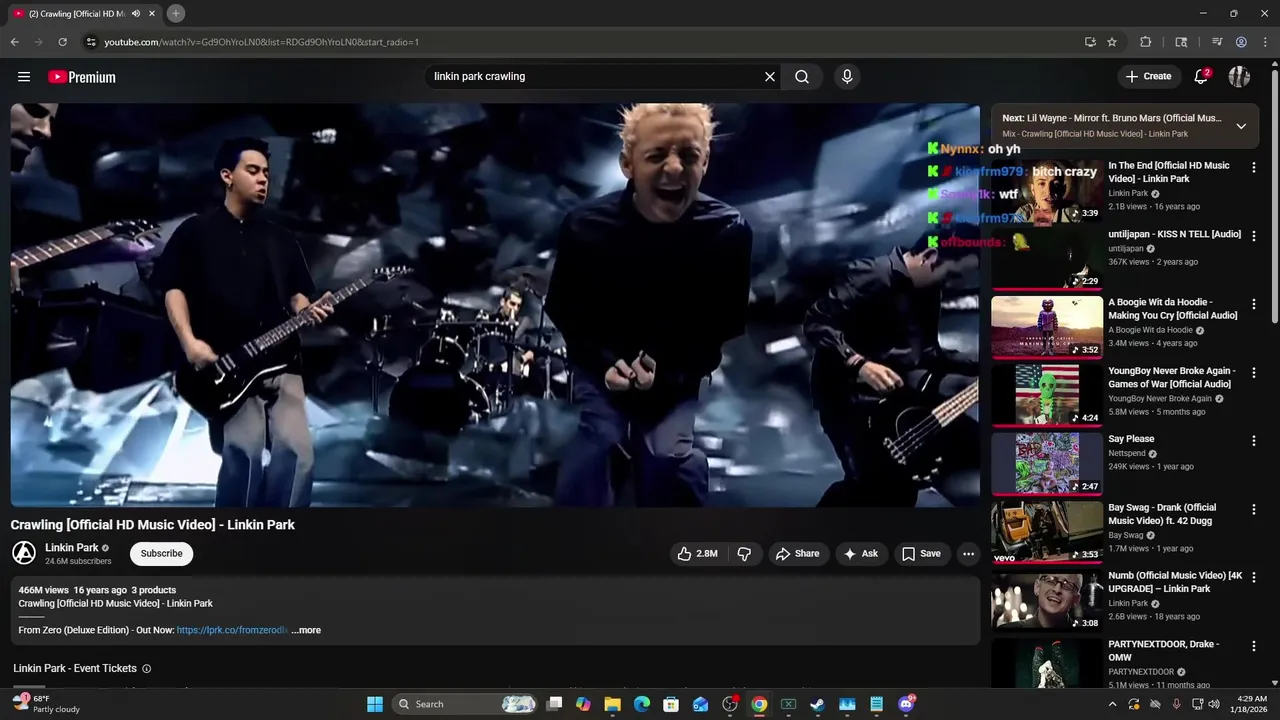
Task: Open File Explorer from taskbar
Action: (613, 704)
